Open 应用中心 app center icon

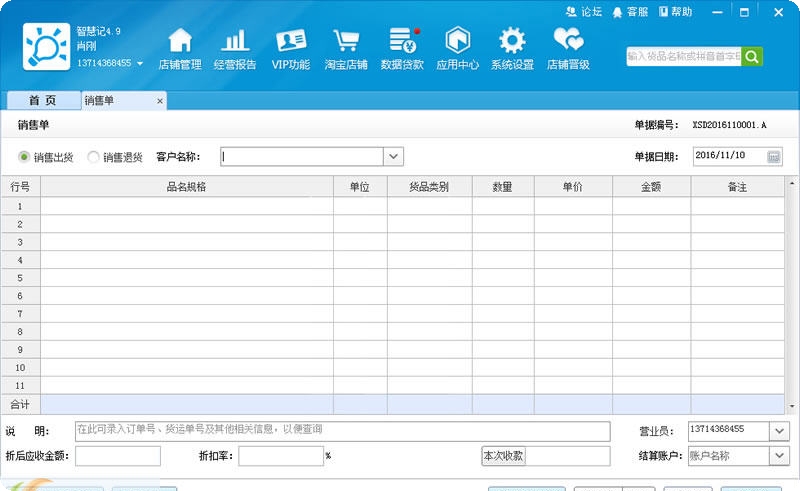click(x=457, y=42)
